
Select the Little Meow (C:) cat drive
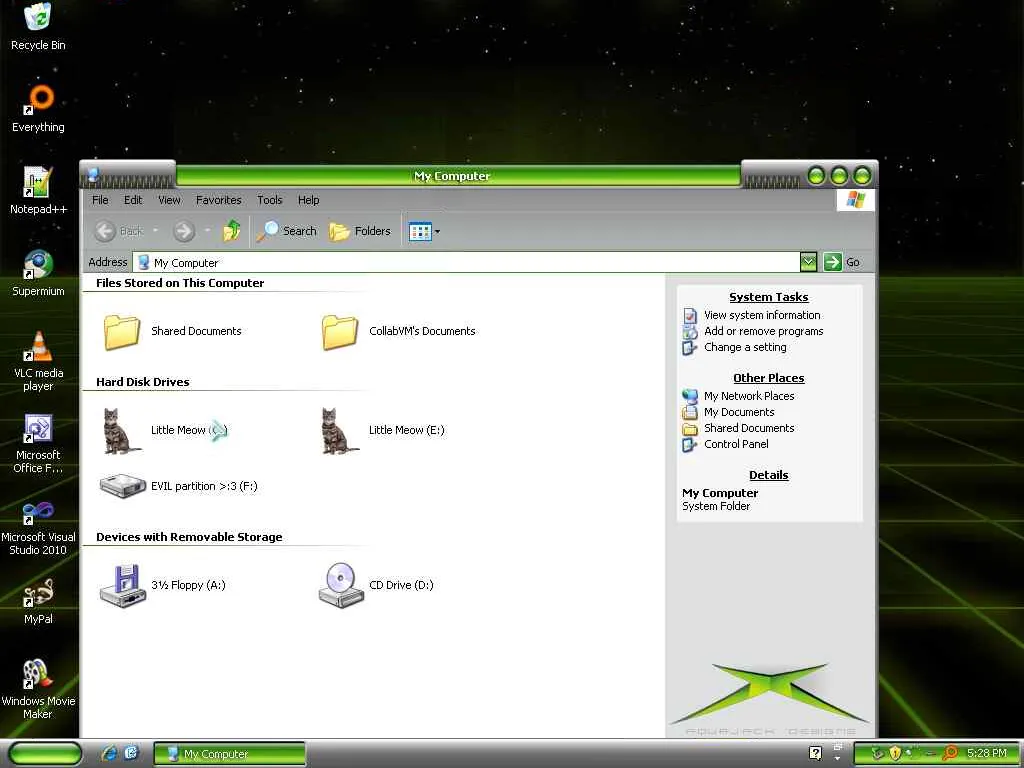(165, 430)
